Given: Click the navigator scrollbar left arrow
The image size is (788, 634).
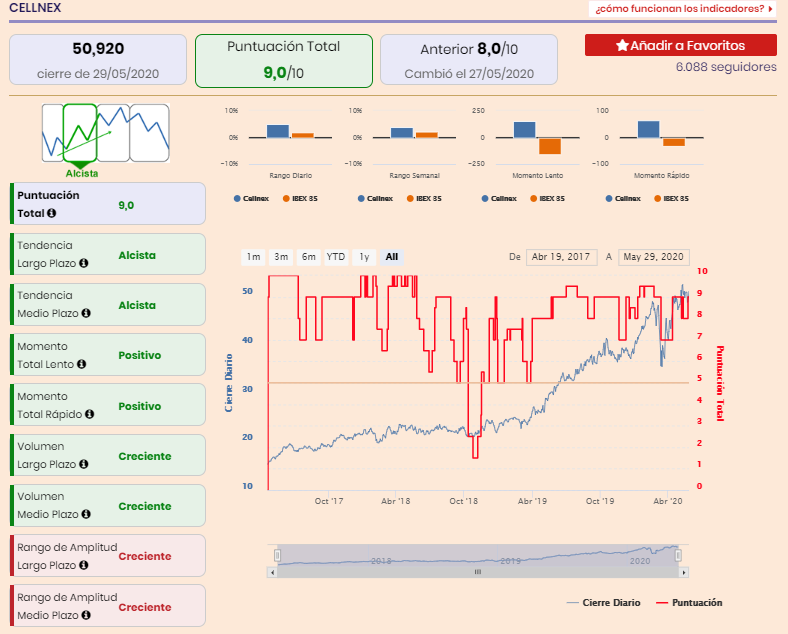Looking at the screenshot, I should (272, 572).
